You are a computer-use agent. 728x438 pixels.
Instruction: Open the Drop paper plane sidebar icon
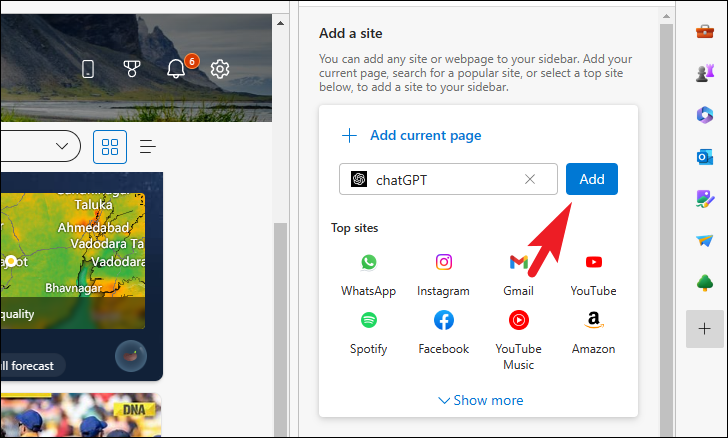coord(704,240)
